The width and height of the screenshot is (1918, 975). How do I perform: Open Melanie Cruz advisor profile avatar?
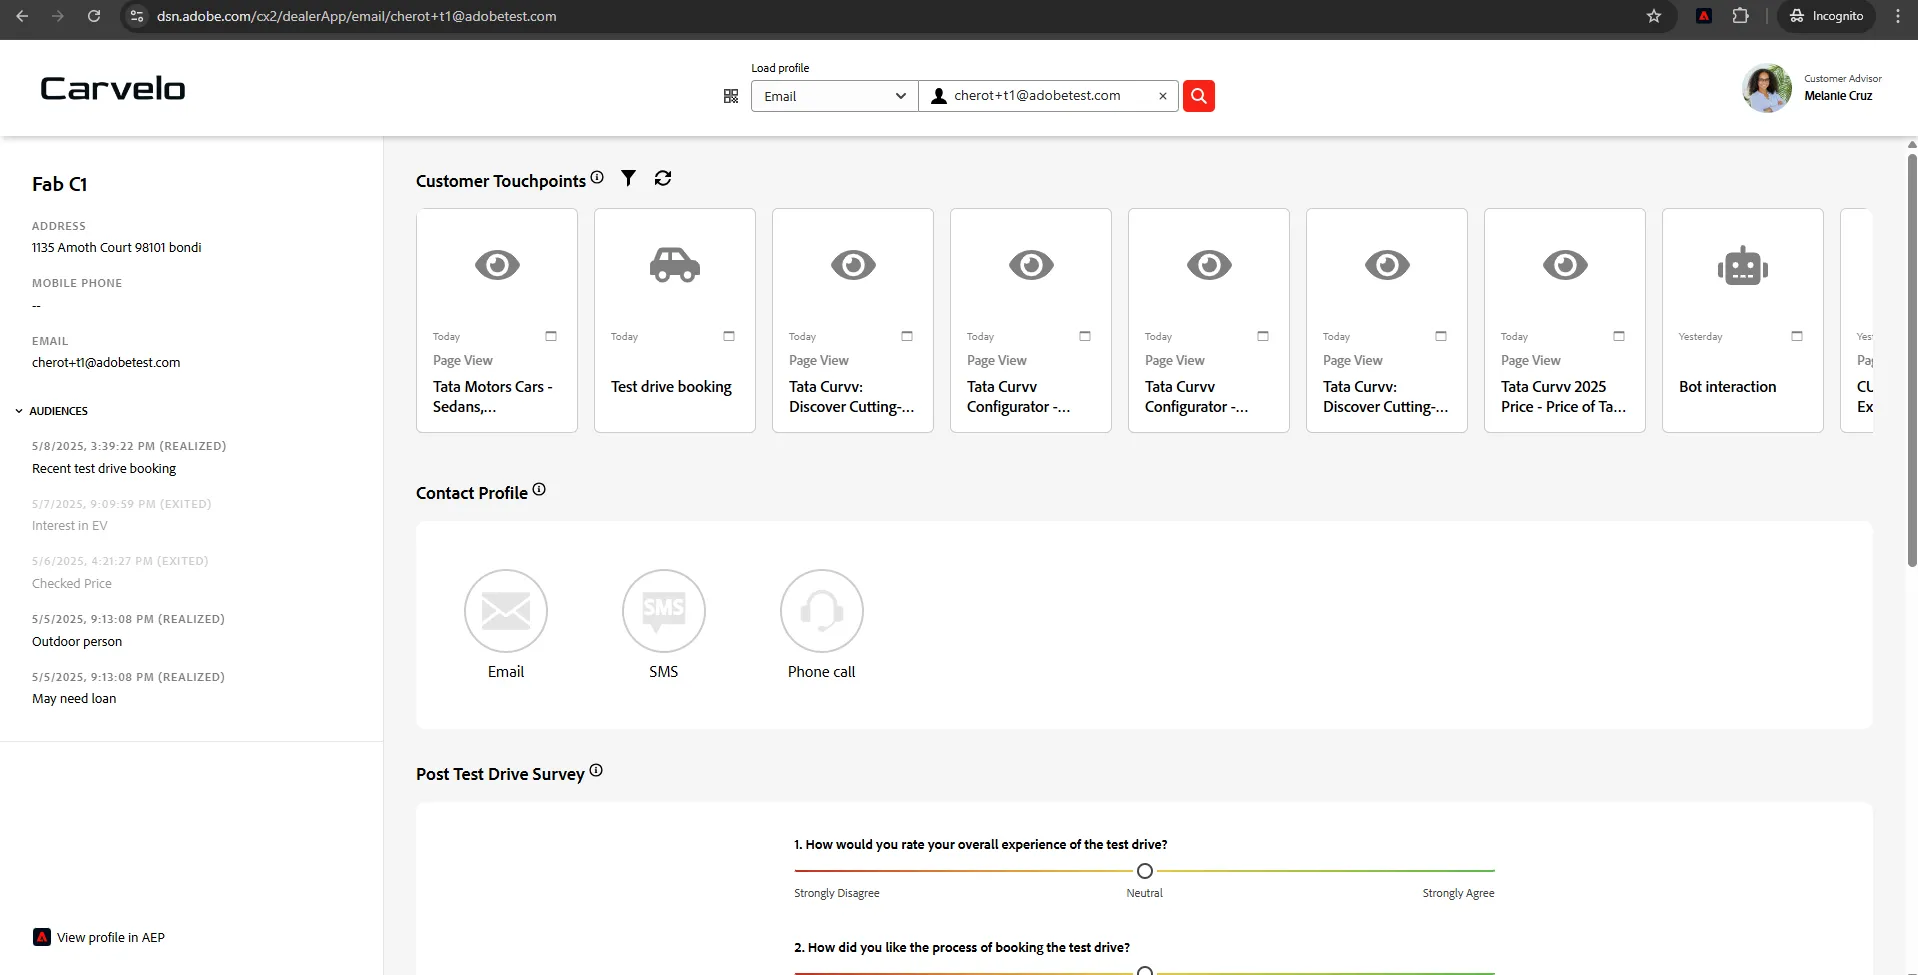1767,88
